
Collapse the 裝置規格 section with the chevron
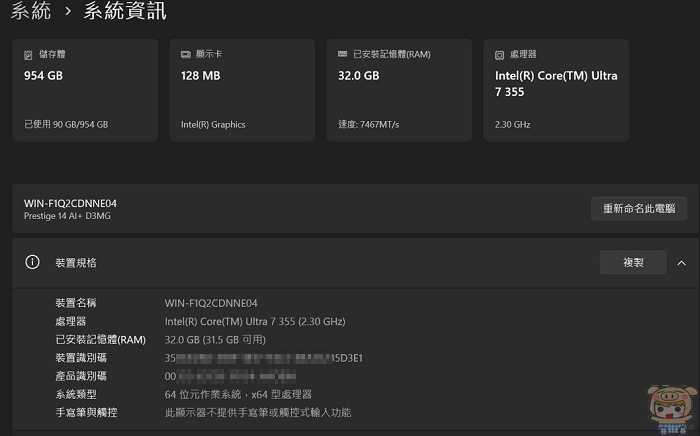pos(682,262)
